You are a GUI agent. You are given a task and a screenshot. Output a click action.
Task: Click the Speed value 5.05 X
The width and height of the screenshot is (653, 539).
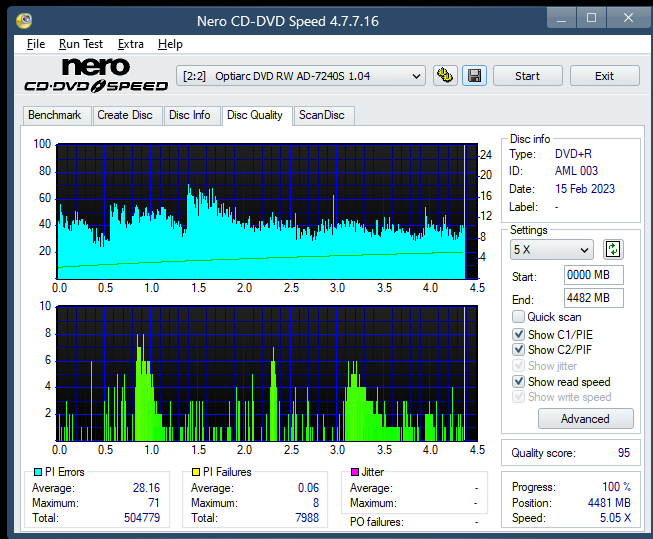click(x=616, y=518)
